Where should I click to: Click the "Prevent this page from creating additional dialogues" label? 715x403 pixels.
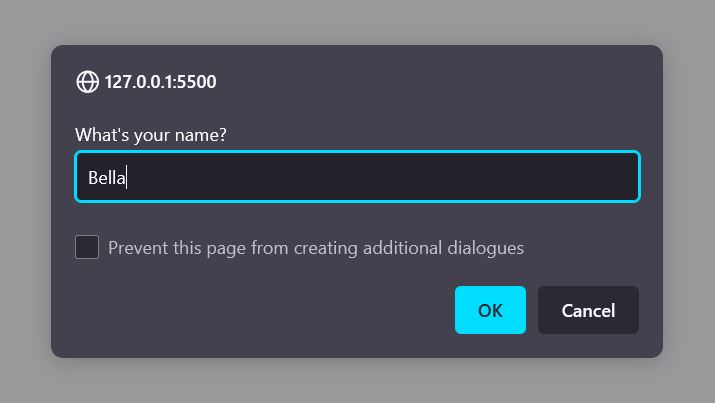316,248
